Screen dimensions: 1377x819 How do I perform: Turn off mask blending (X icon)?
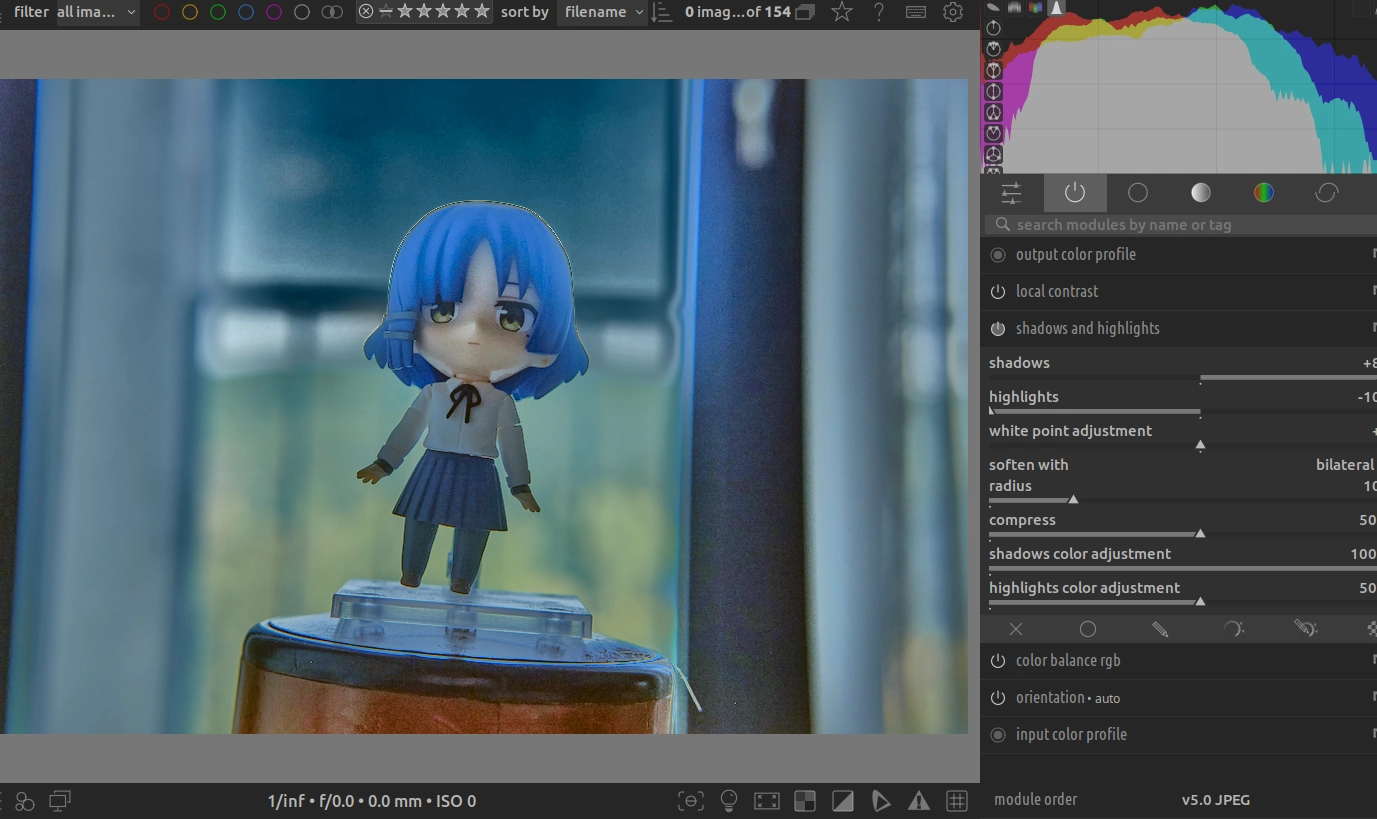coord(1016,629)
